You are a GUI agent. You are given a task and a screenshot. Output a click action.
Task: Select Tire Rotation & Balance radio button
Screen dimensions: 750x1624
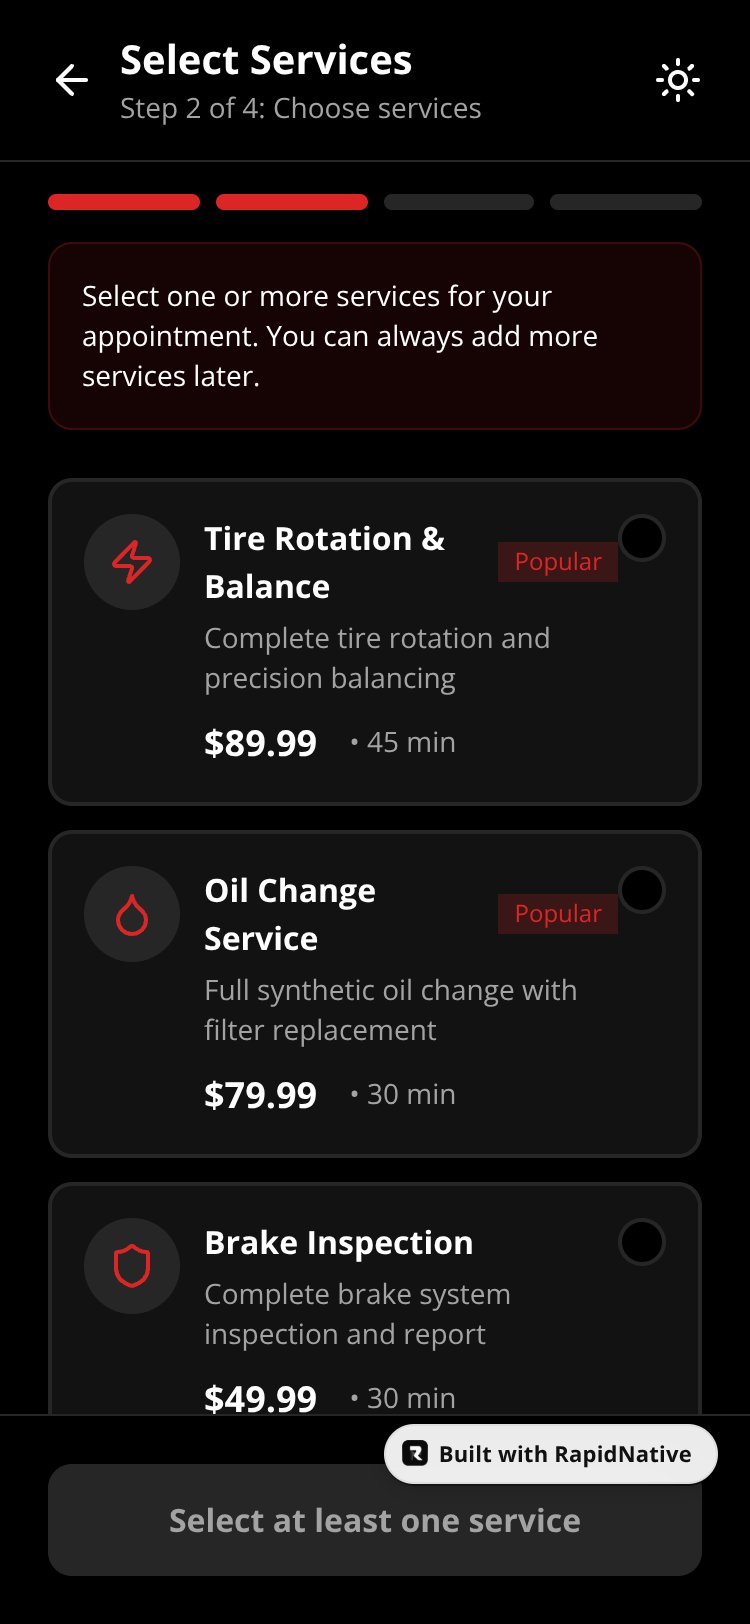pos(641,538)
